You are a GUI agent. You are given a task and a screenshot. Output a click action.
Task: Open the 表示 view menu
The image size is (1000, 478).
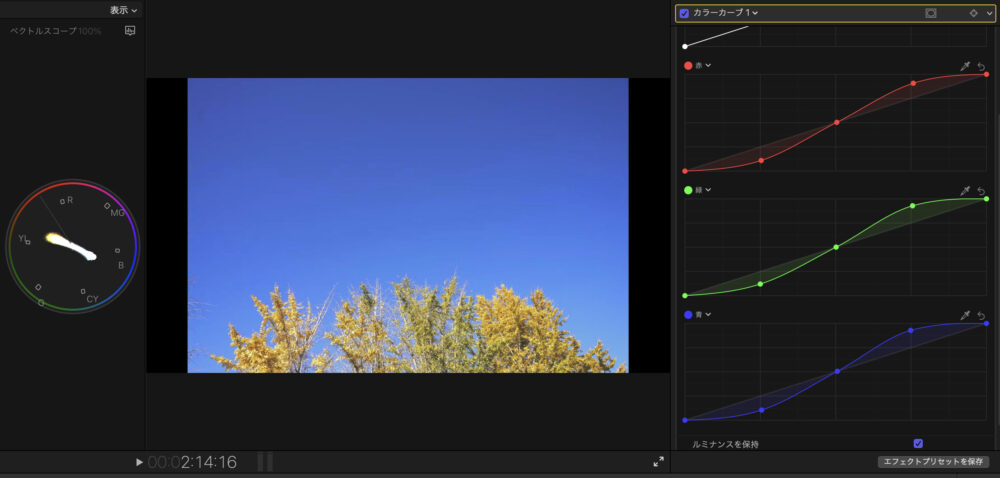[124, 10]
